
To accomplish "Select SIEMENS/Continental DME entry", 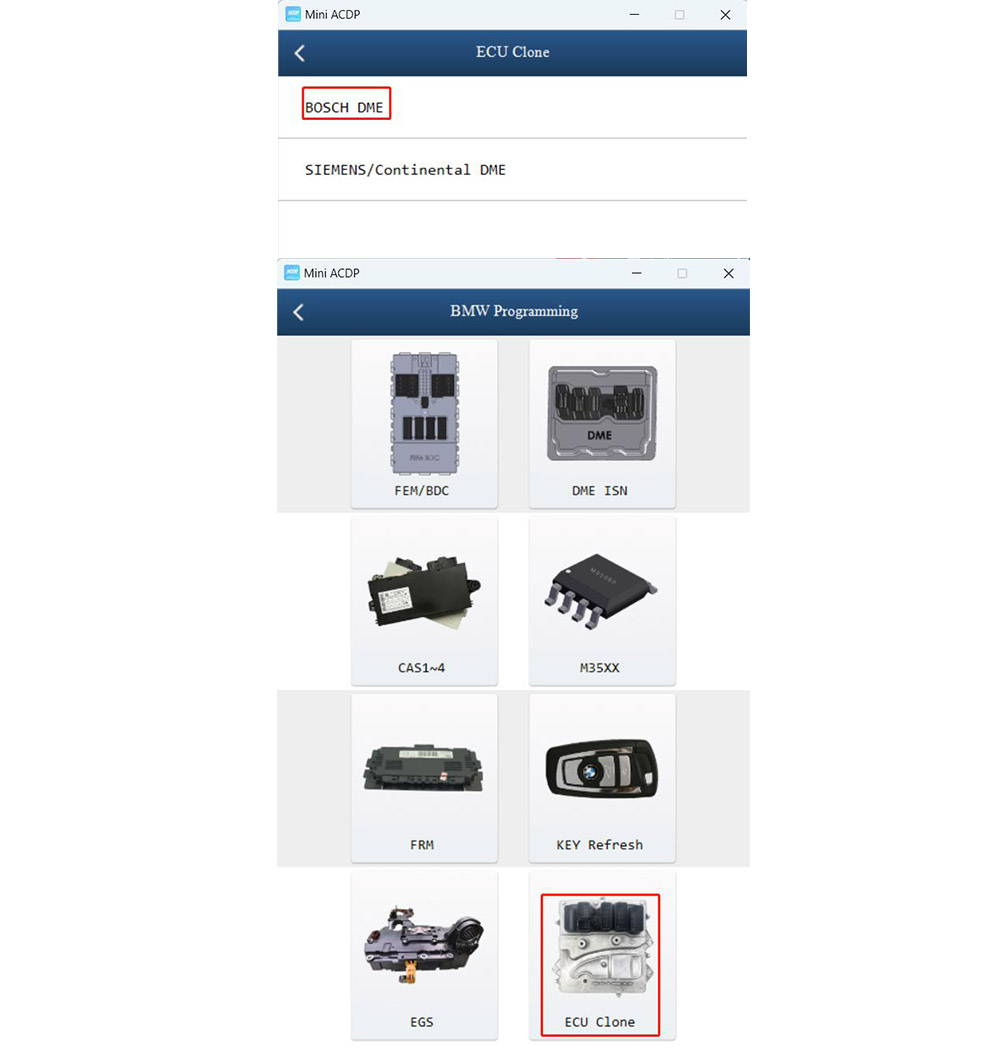I will 405,170.
